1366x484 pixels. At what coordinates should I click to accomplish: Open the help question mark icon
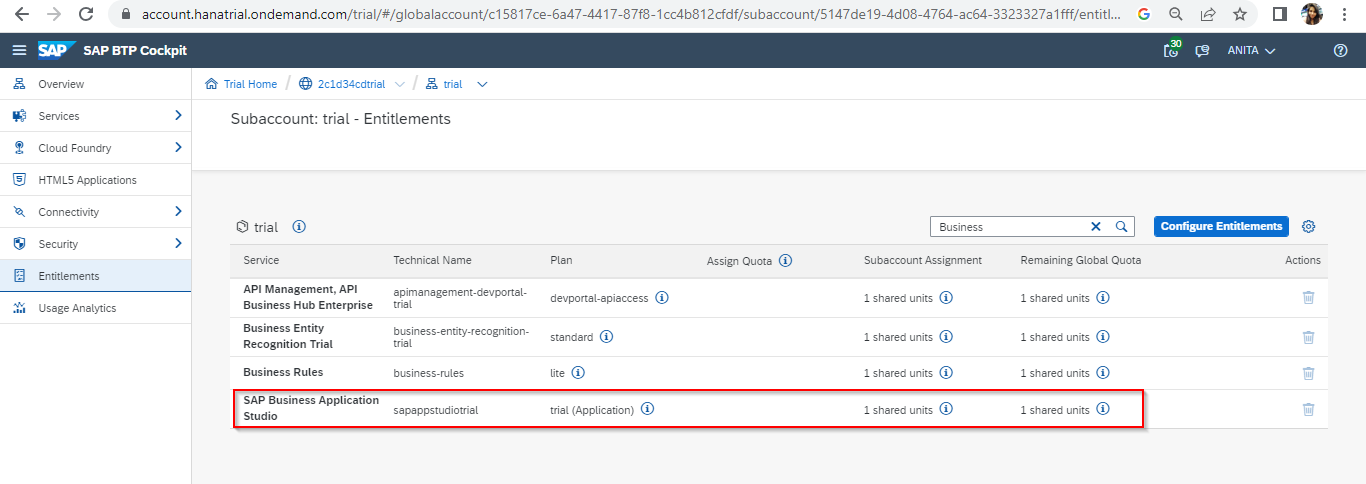pyautogui.click(x=1341, y=51)
